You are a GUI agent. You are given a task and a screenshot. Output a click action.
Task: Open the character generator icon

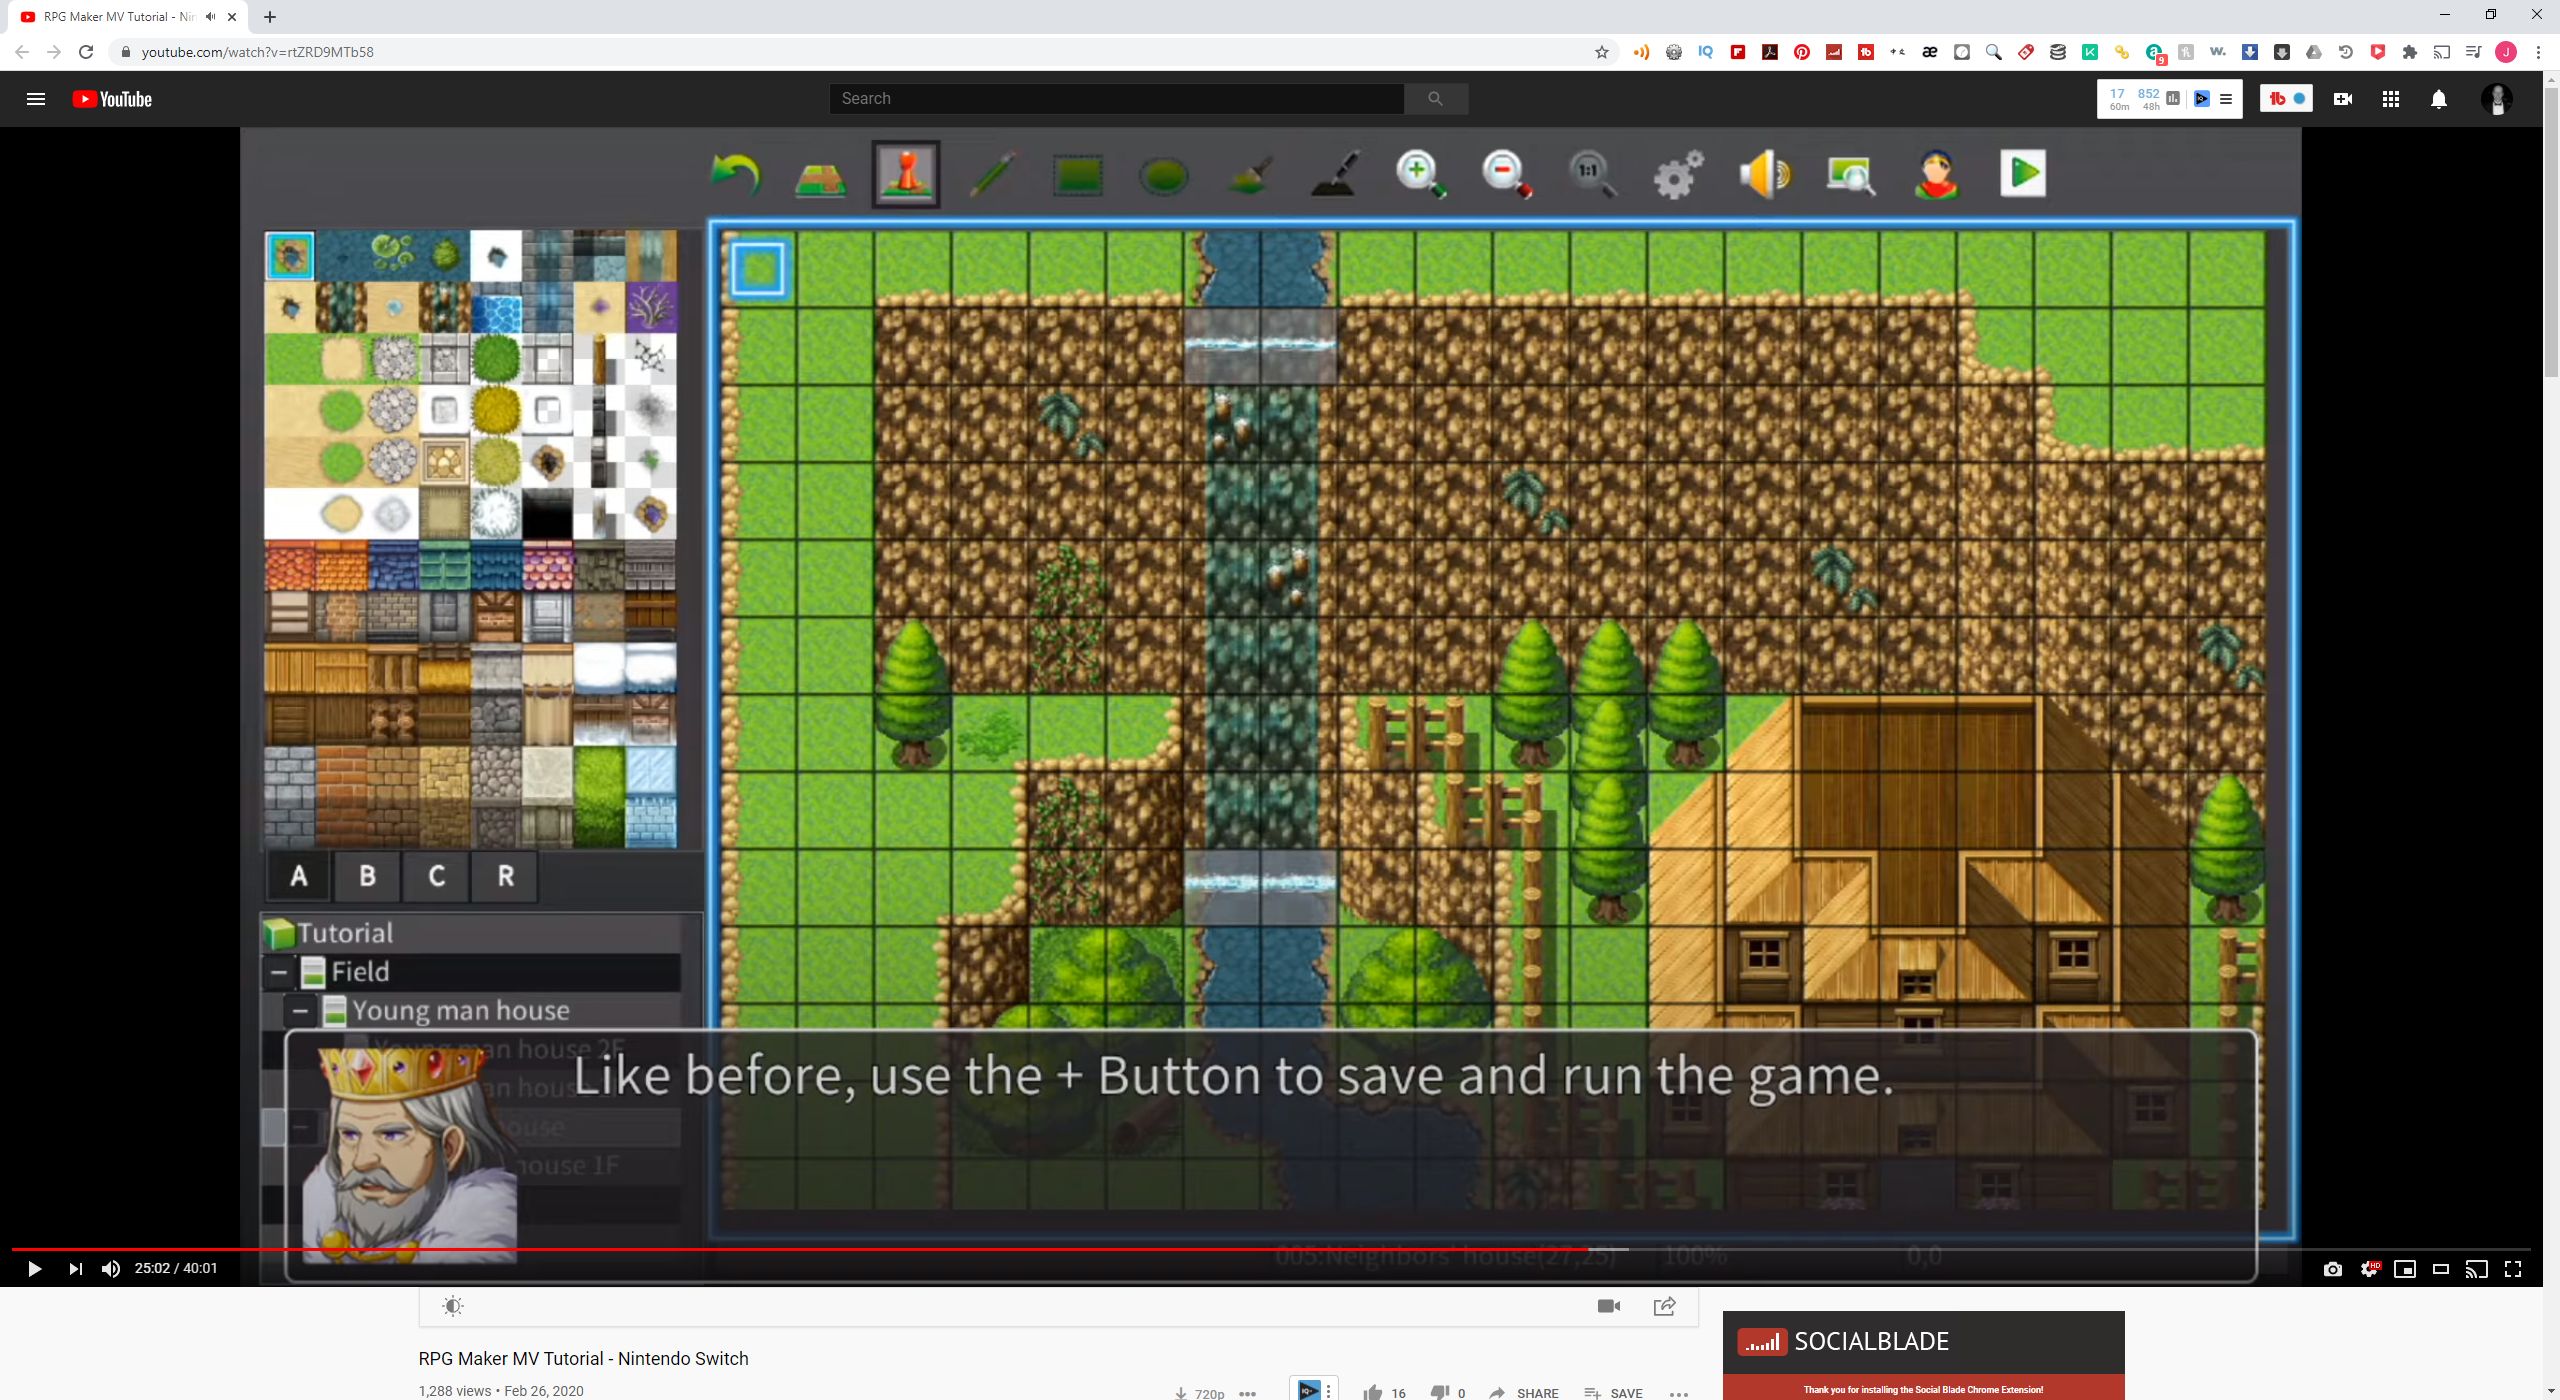[x=1936, y=174]
